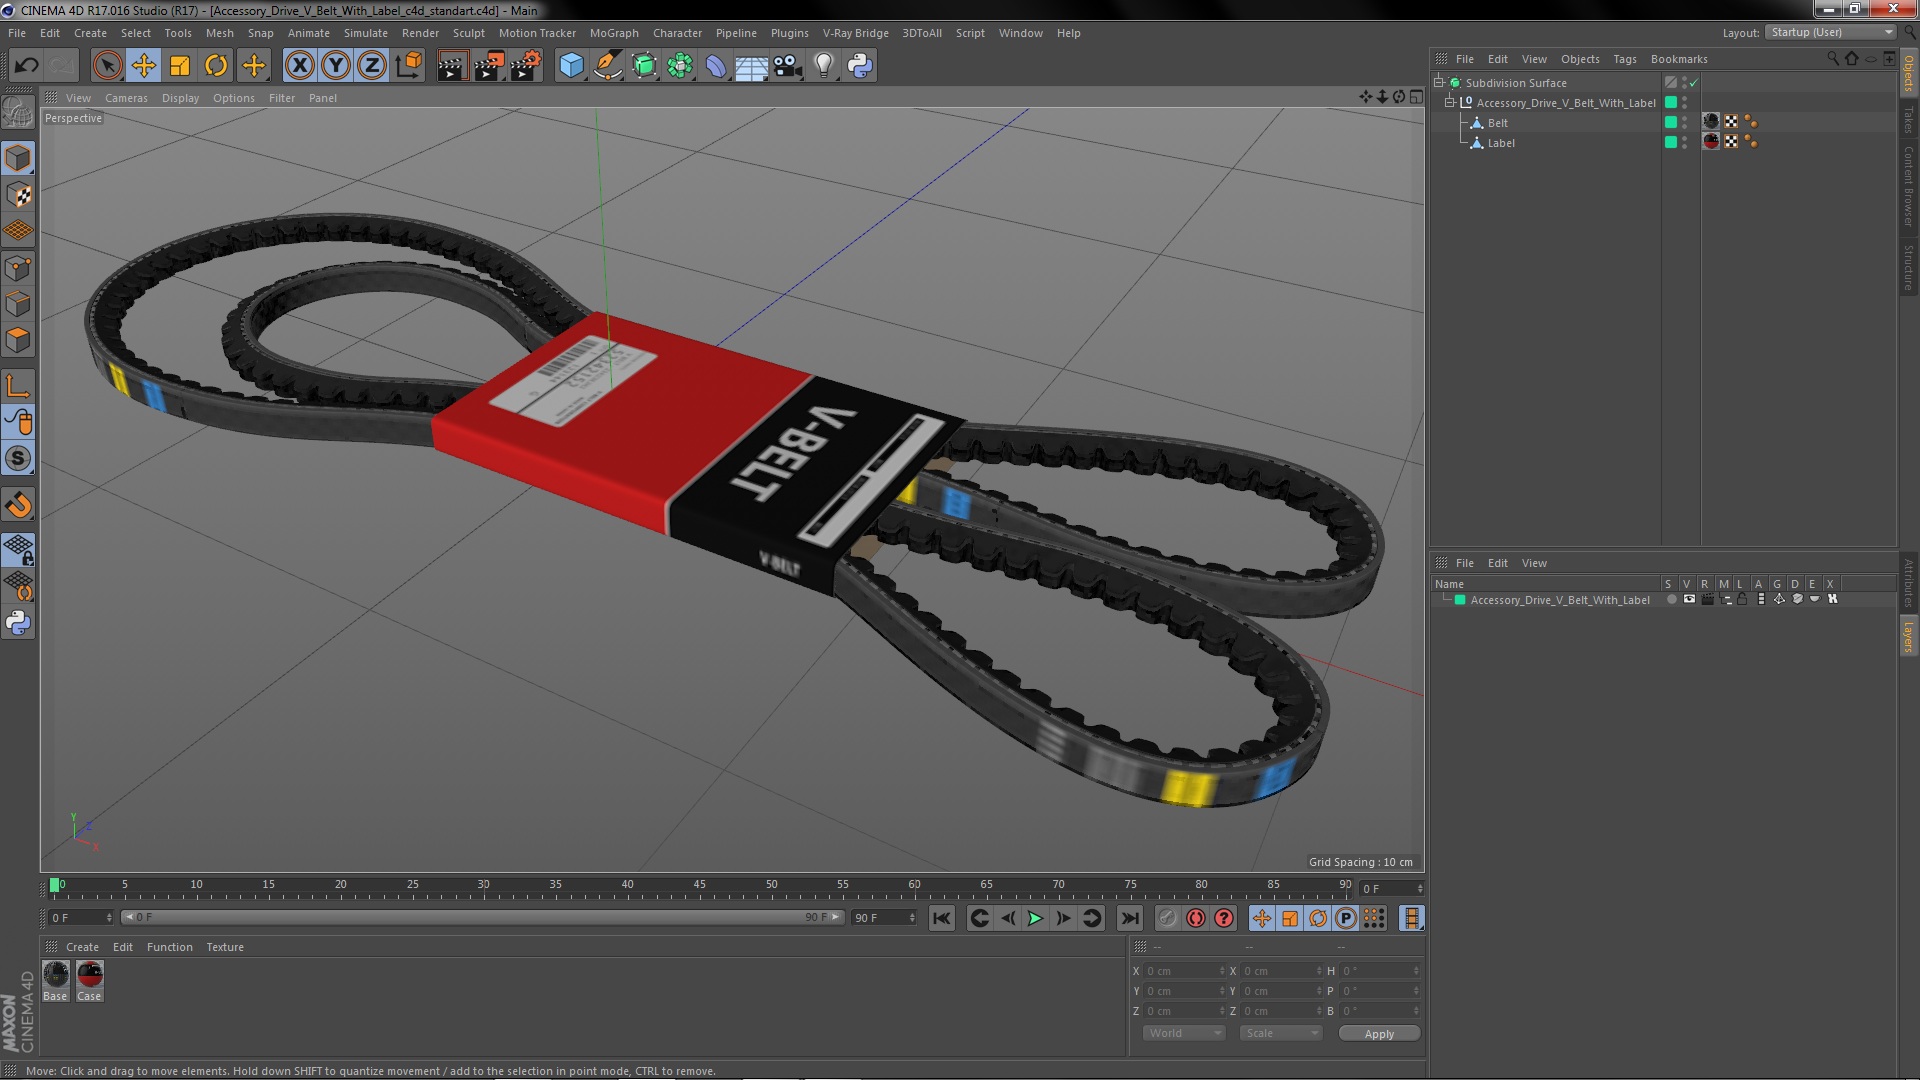Viewport: 1920px width, 1080px height.
Task: Open the MoGraph array icon
Action: coord(680,66)
